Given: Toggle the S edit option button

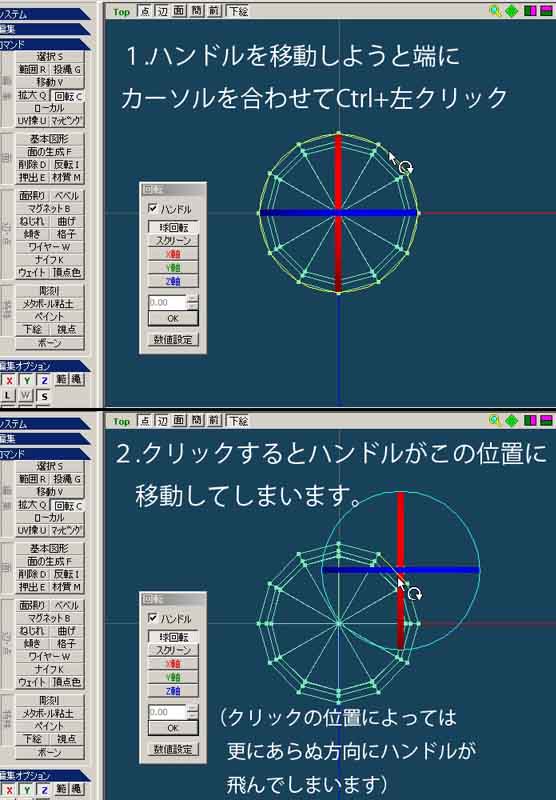Looking at the screenshot, I should tap(44, 396).
